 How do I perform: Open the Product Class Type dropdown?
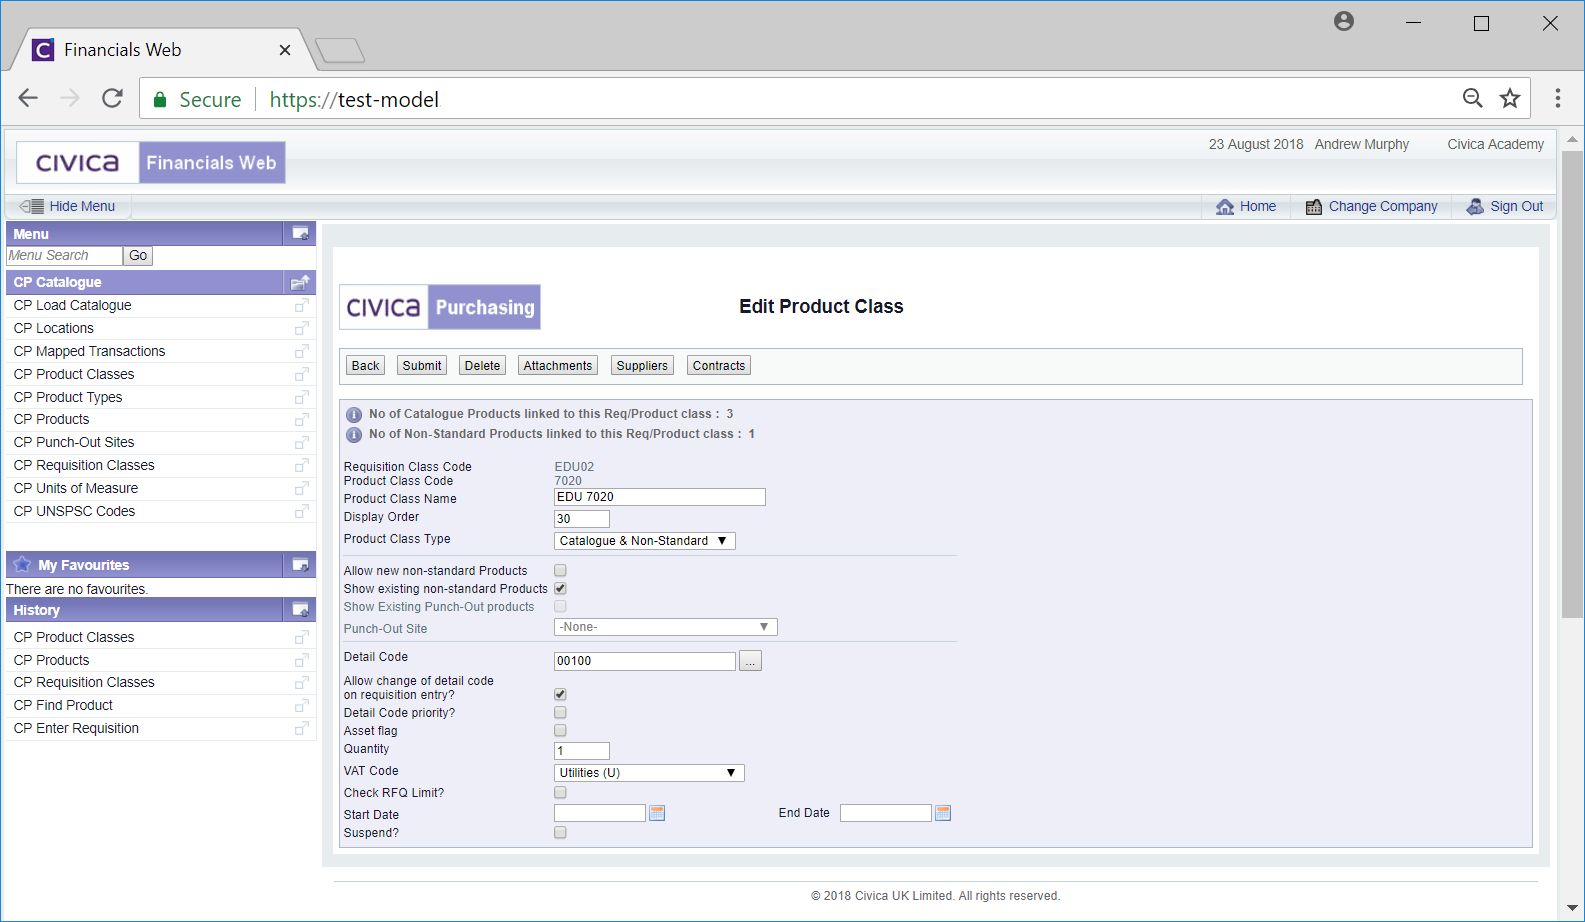point(645,541)
